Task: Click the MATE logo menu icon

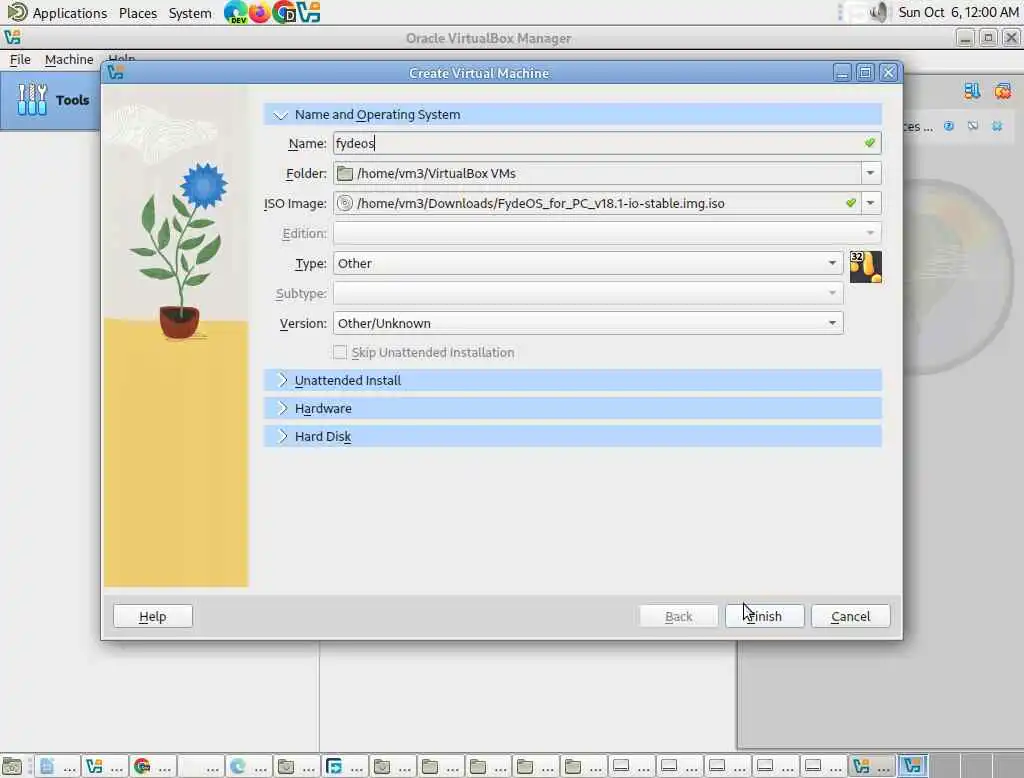Action: (x=17, y=12)
